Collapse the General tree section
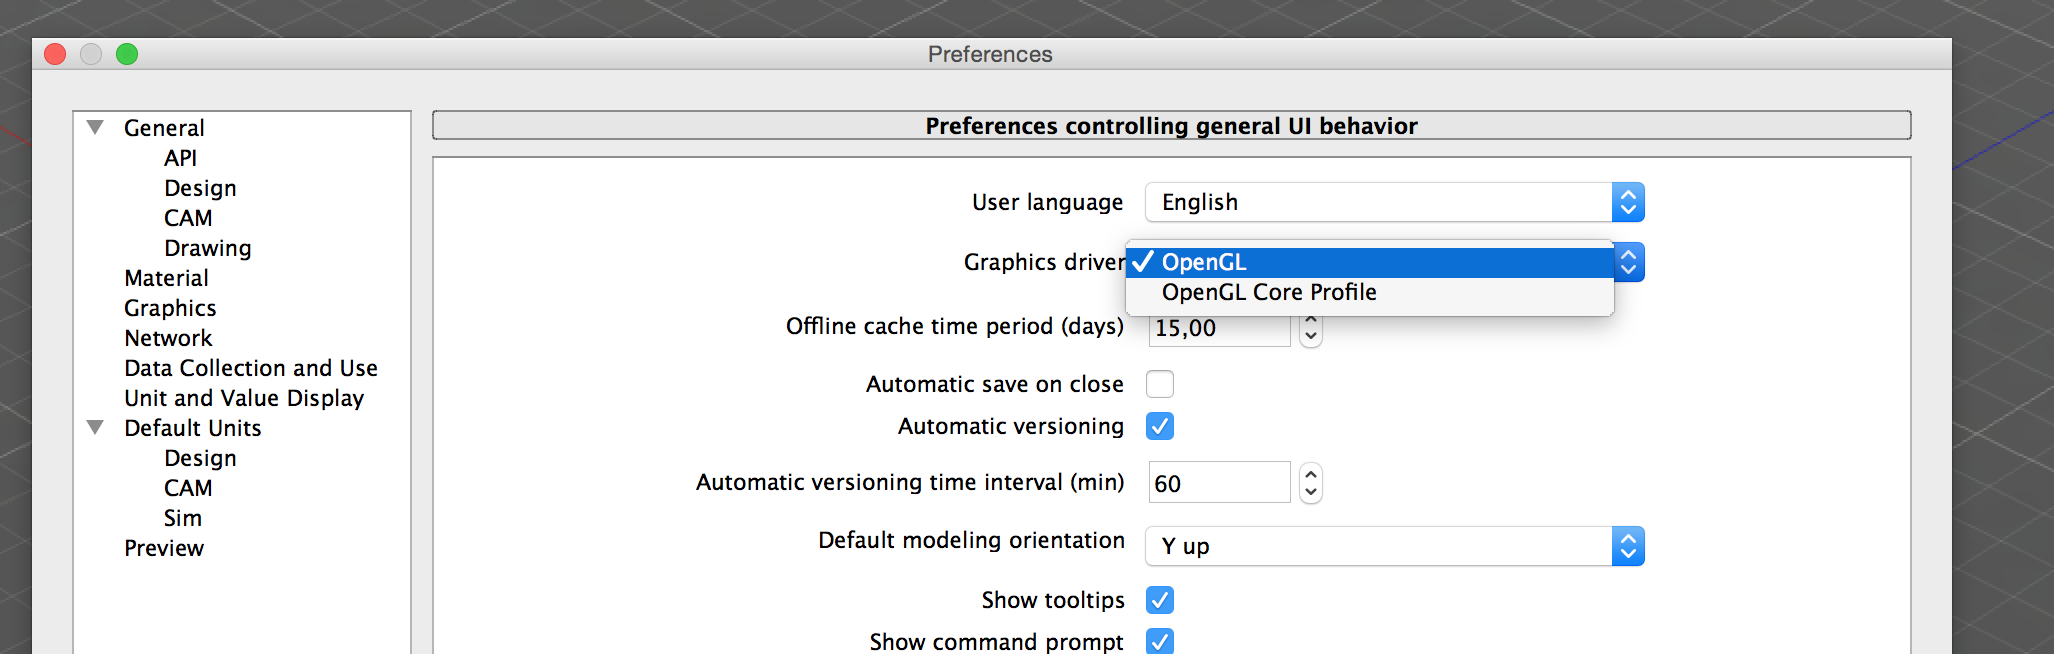 [95, 127]
